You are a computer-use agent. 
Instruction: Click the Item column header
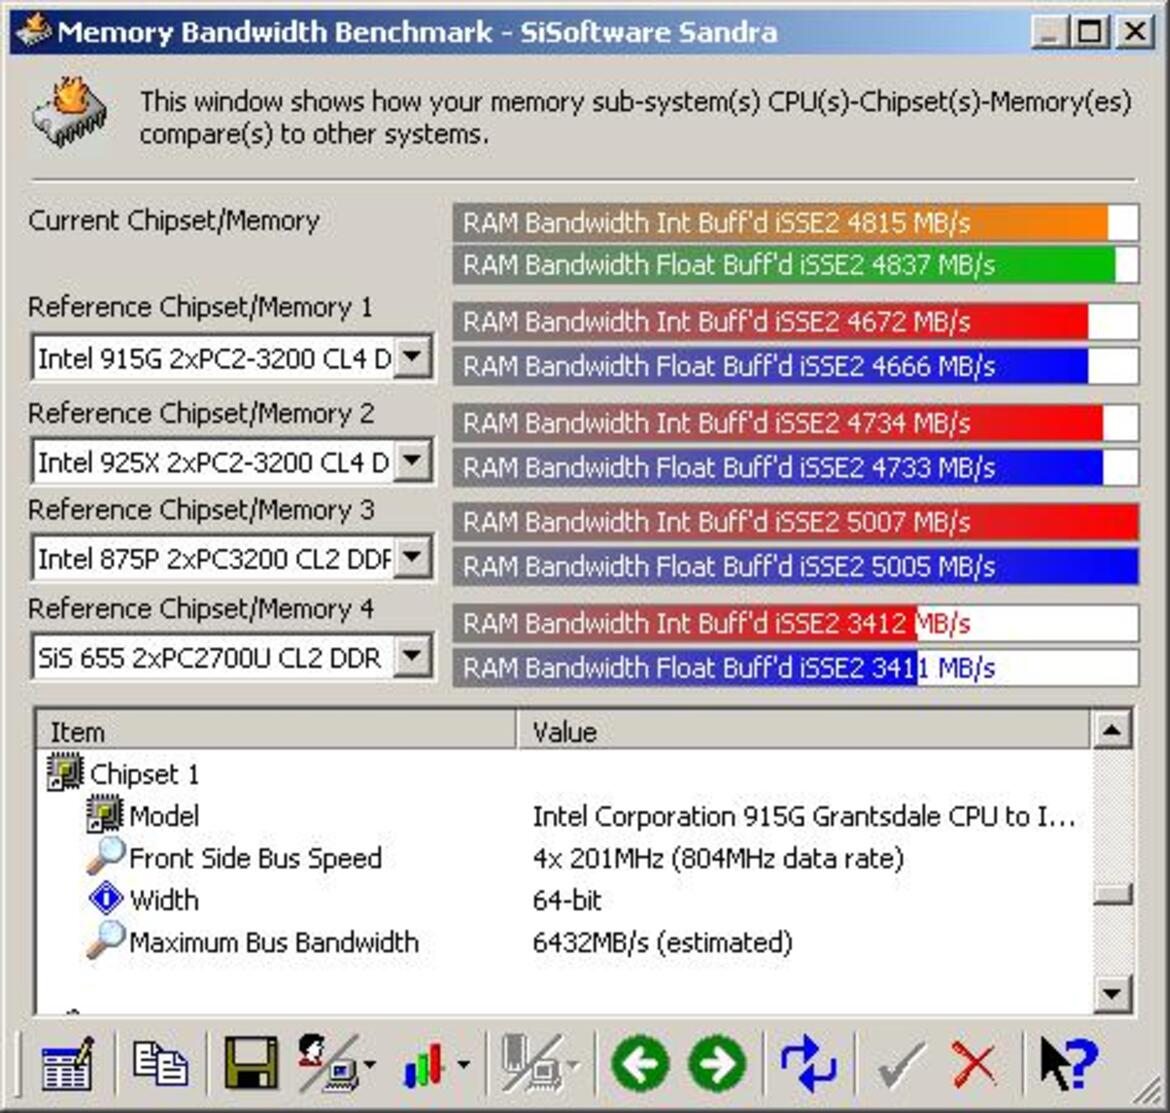276,731
